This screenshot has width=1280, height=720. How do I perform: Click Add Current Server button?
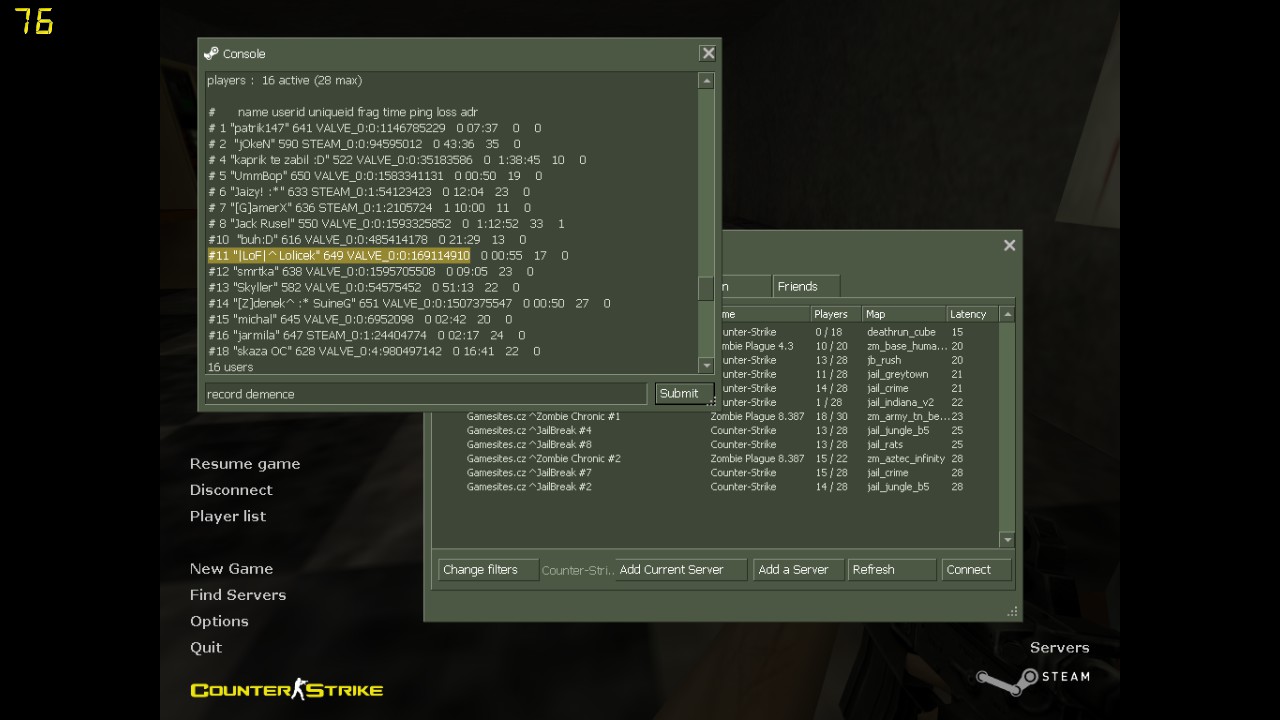pyautogui.click(x=681, y=570)
